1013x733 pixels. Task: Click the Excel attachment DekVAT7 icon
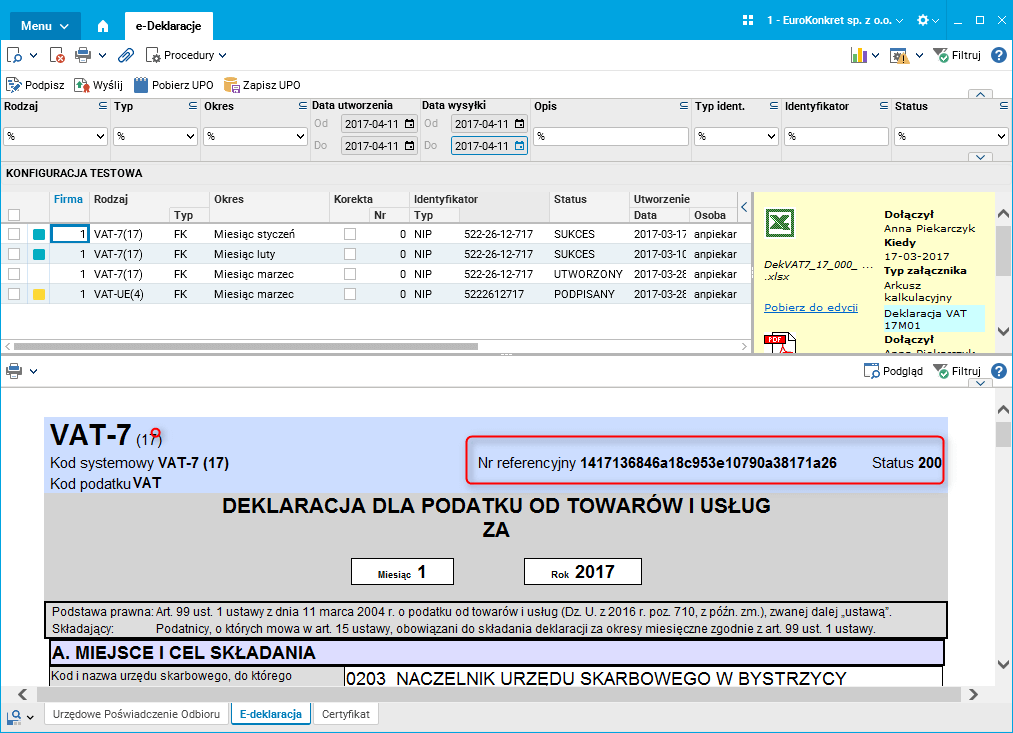click(780, 223)
